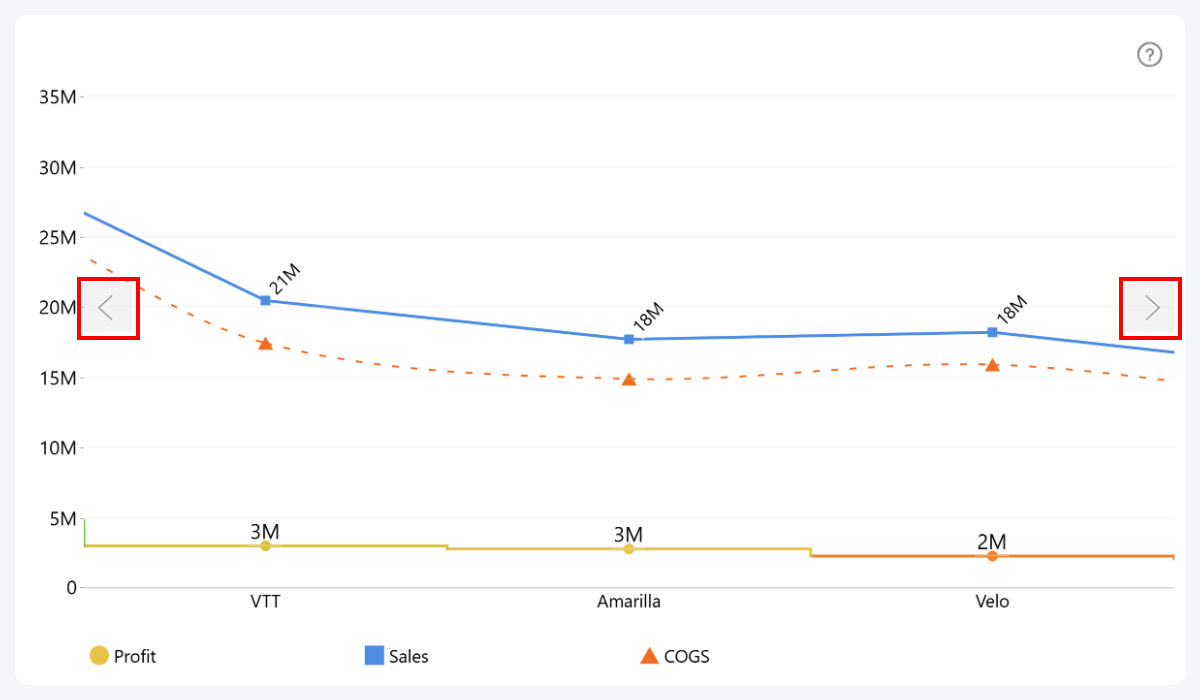Click the VTT category axis label
The image size is (1200, 700).
[265, 602]
